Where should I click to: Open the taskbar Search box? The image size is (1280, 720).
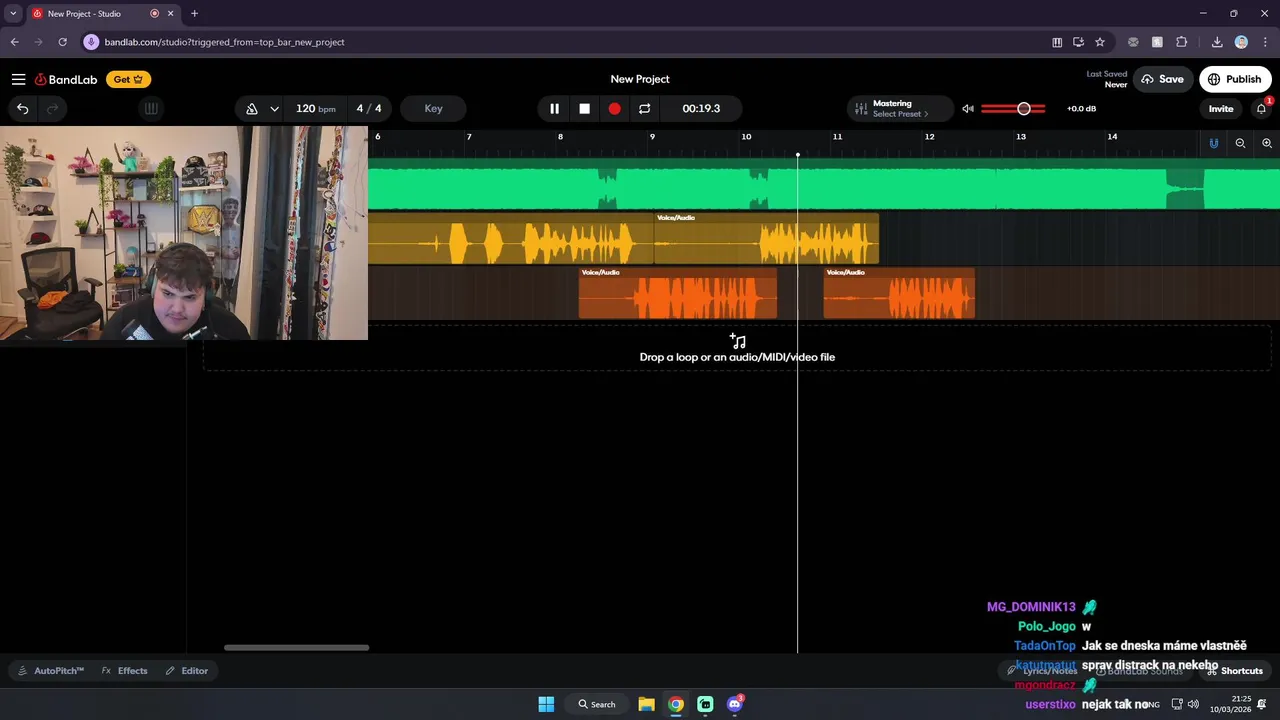[x=596, y=704]
